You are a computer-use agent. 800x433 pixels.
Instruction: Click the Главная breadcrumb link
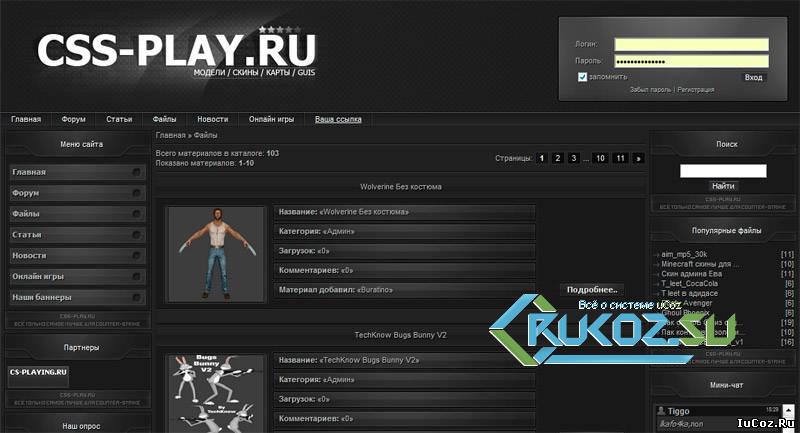click(170, 135)
